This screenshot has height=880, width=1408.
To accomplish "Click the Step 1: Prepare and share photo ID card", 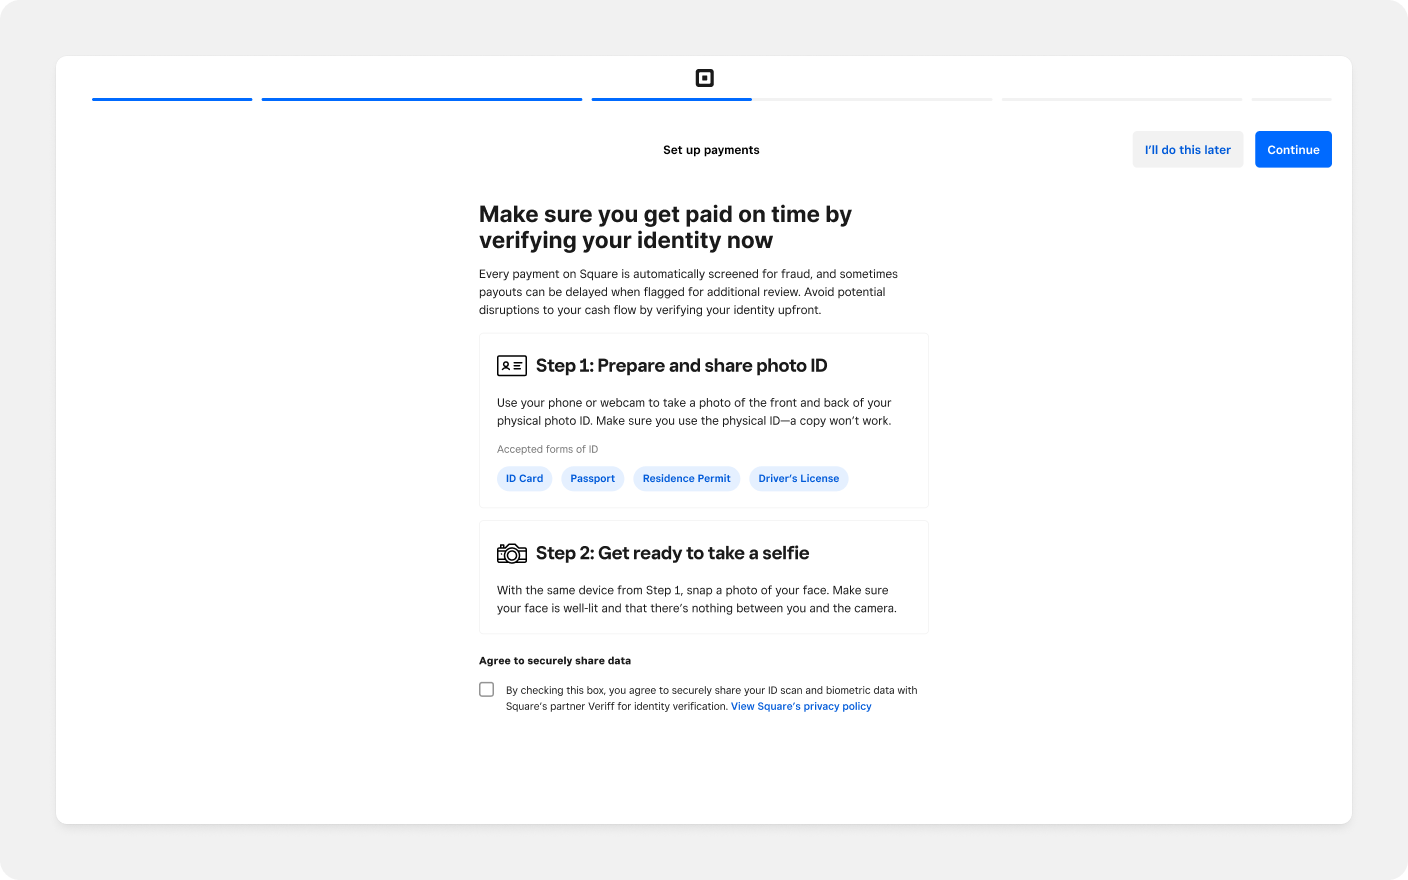I will pyautogui.click(x=703, y=420).
